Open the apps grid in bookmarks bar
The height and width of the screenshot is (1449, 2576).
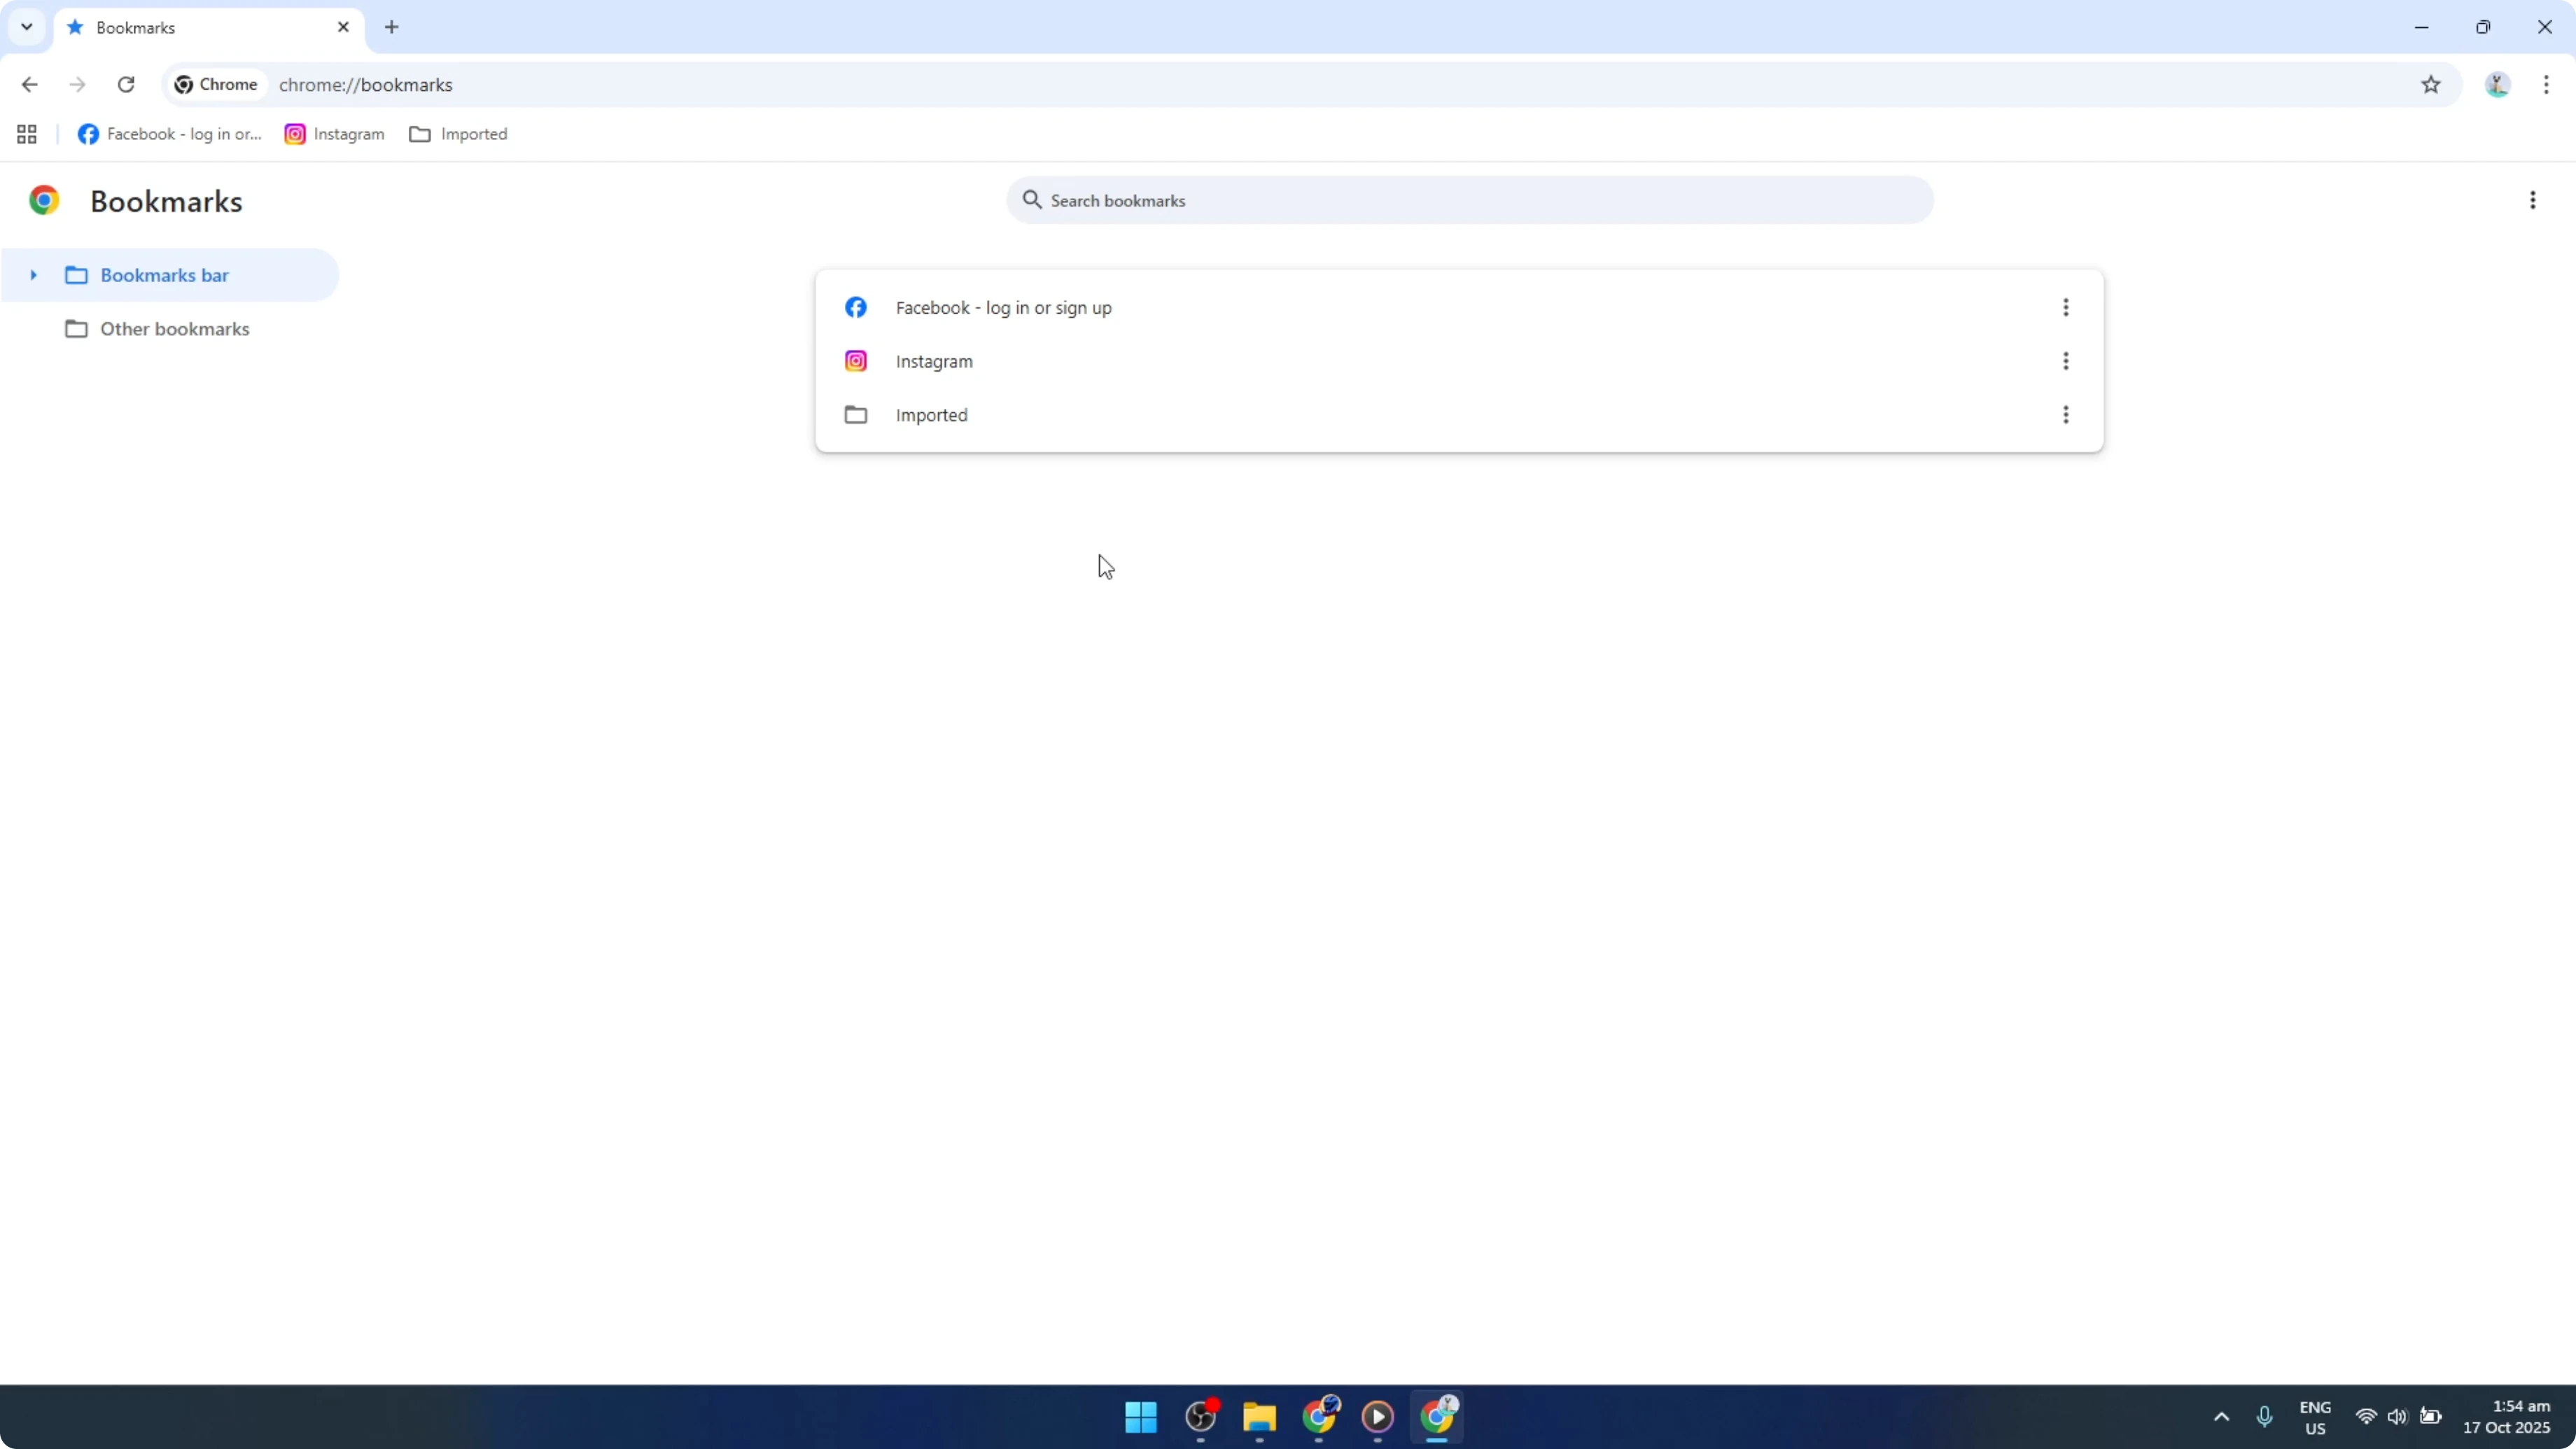pyautogui.click(x=27, y=134)
